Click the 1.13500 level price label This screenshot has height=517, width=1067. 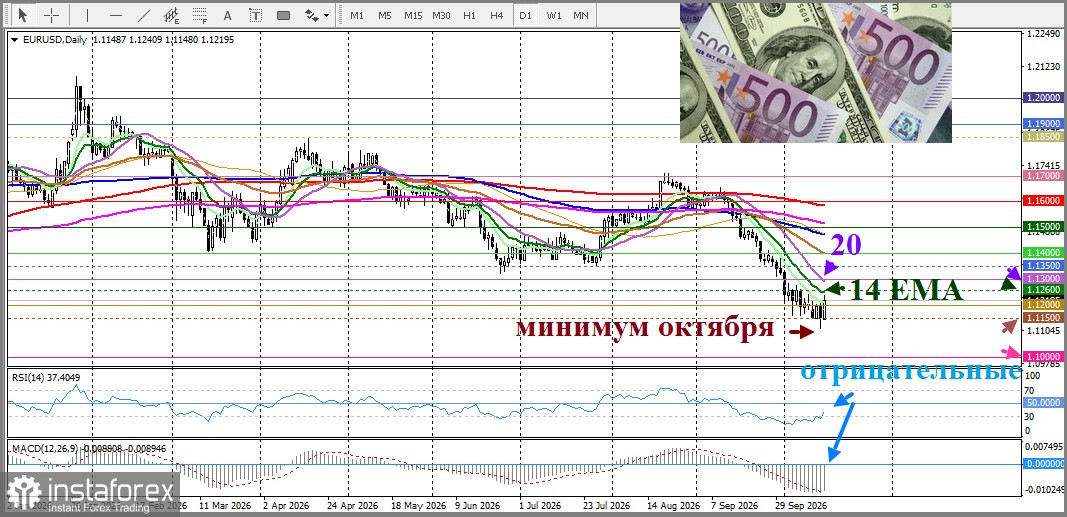coord(1043,265)
